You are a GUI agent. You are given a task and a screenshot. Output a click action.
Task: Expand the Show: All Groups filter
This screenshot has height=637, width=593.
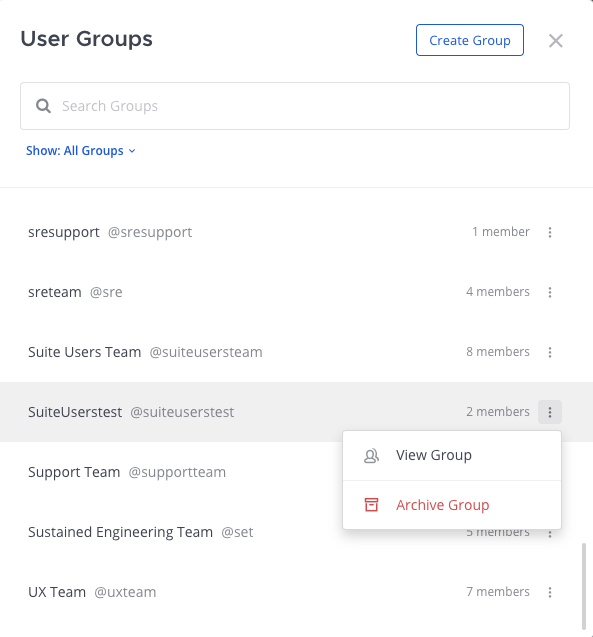point(80,151)
